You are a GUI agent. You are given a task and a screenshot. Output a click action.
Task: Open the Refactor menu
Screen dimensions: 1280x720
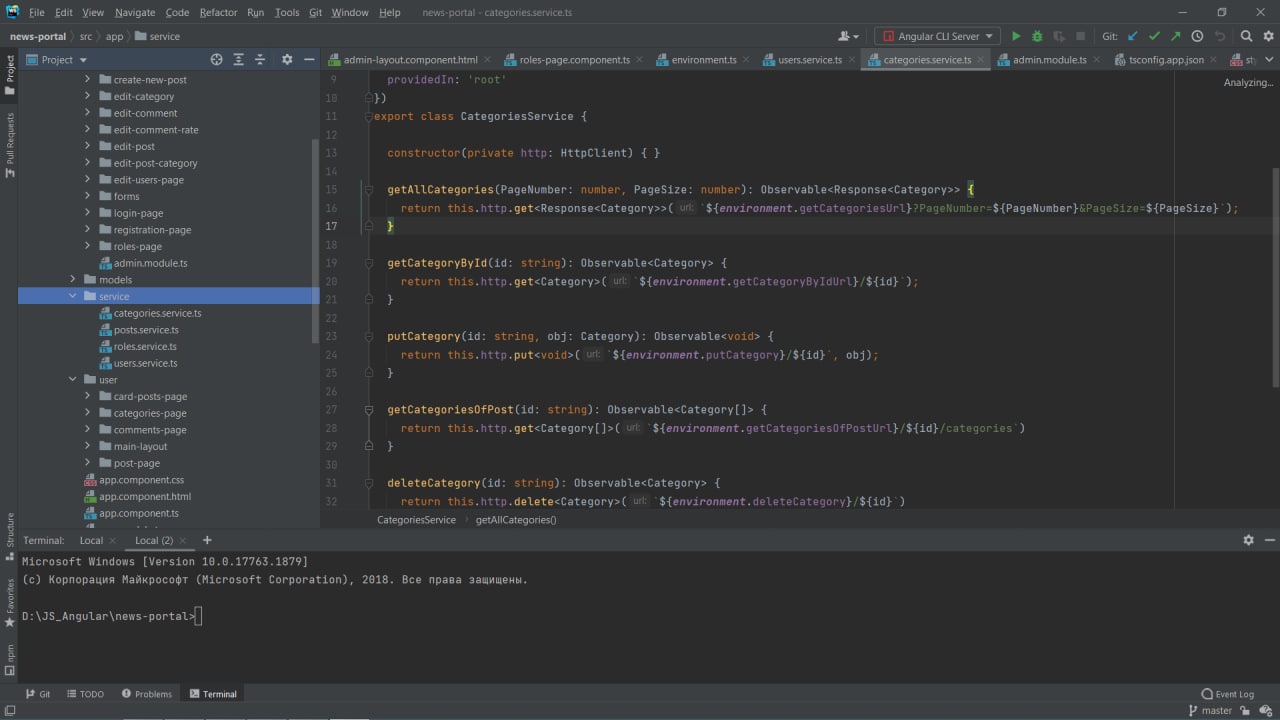[218, 12]
